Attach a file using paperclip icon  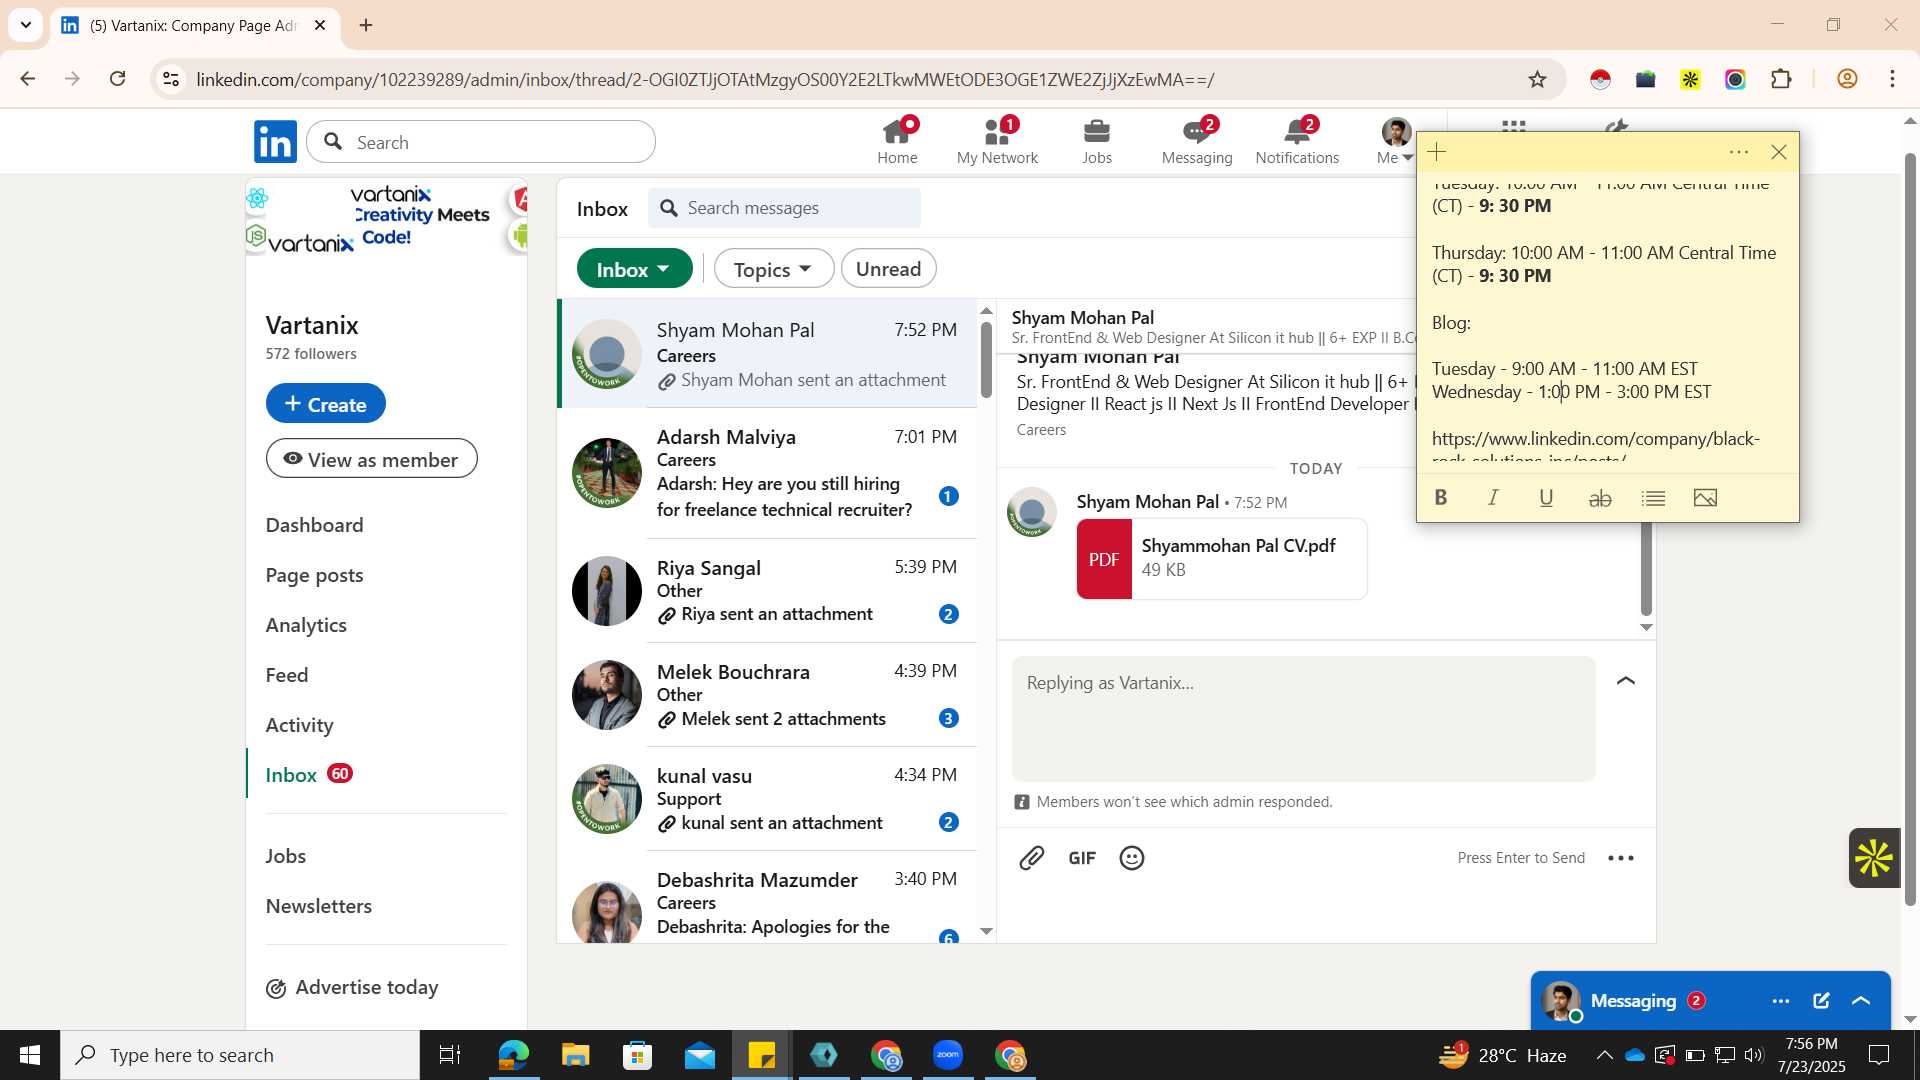1032,858
